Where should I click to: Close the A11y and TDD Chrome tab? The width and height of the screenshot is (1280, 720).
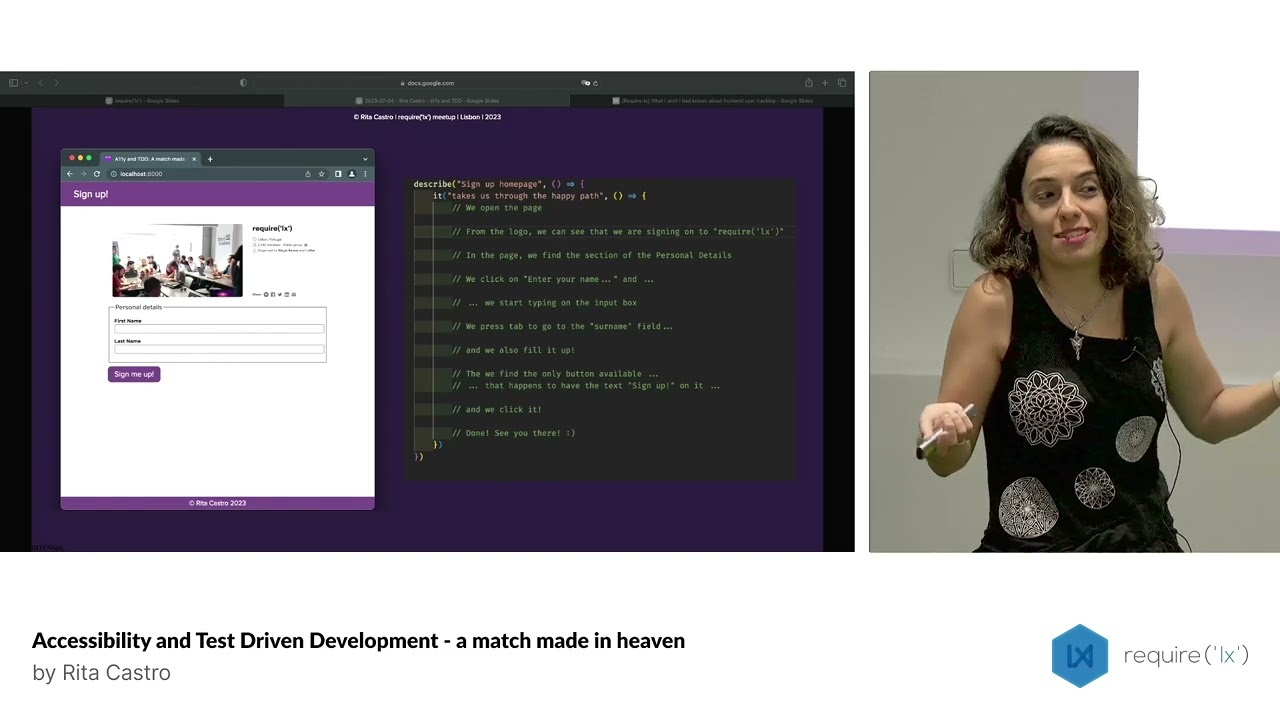click(194, 159)
